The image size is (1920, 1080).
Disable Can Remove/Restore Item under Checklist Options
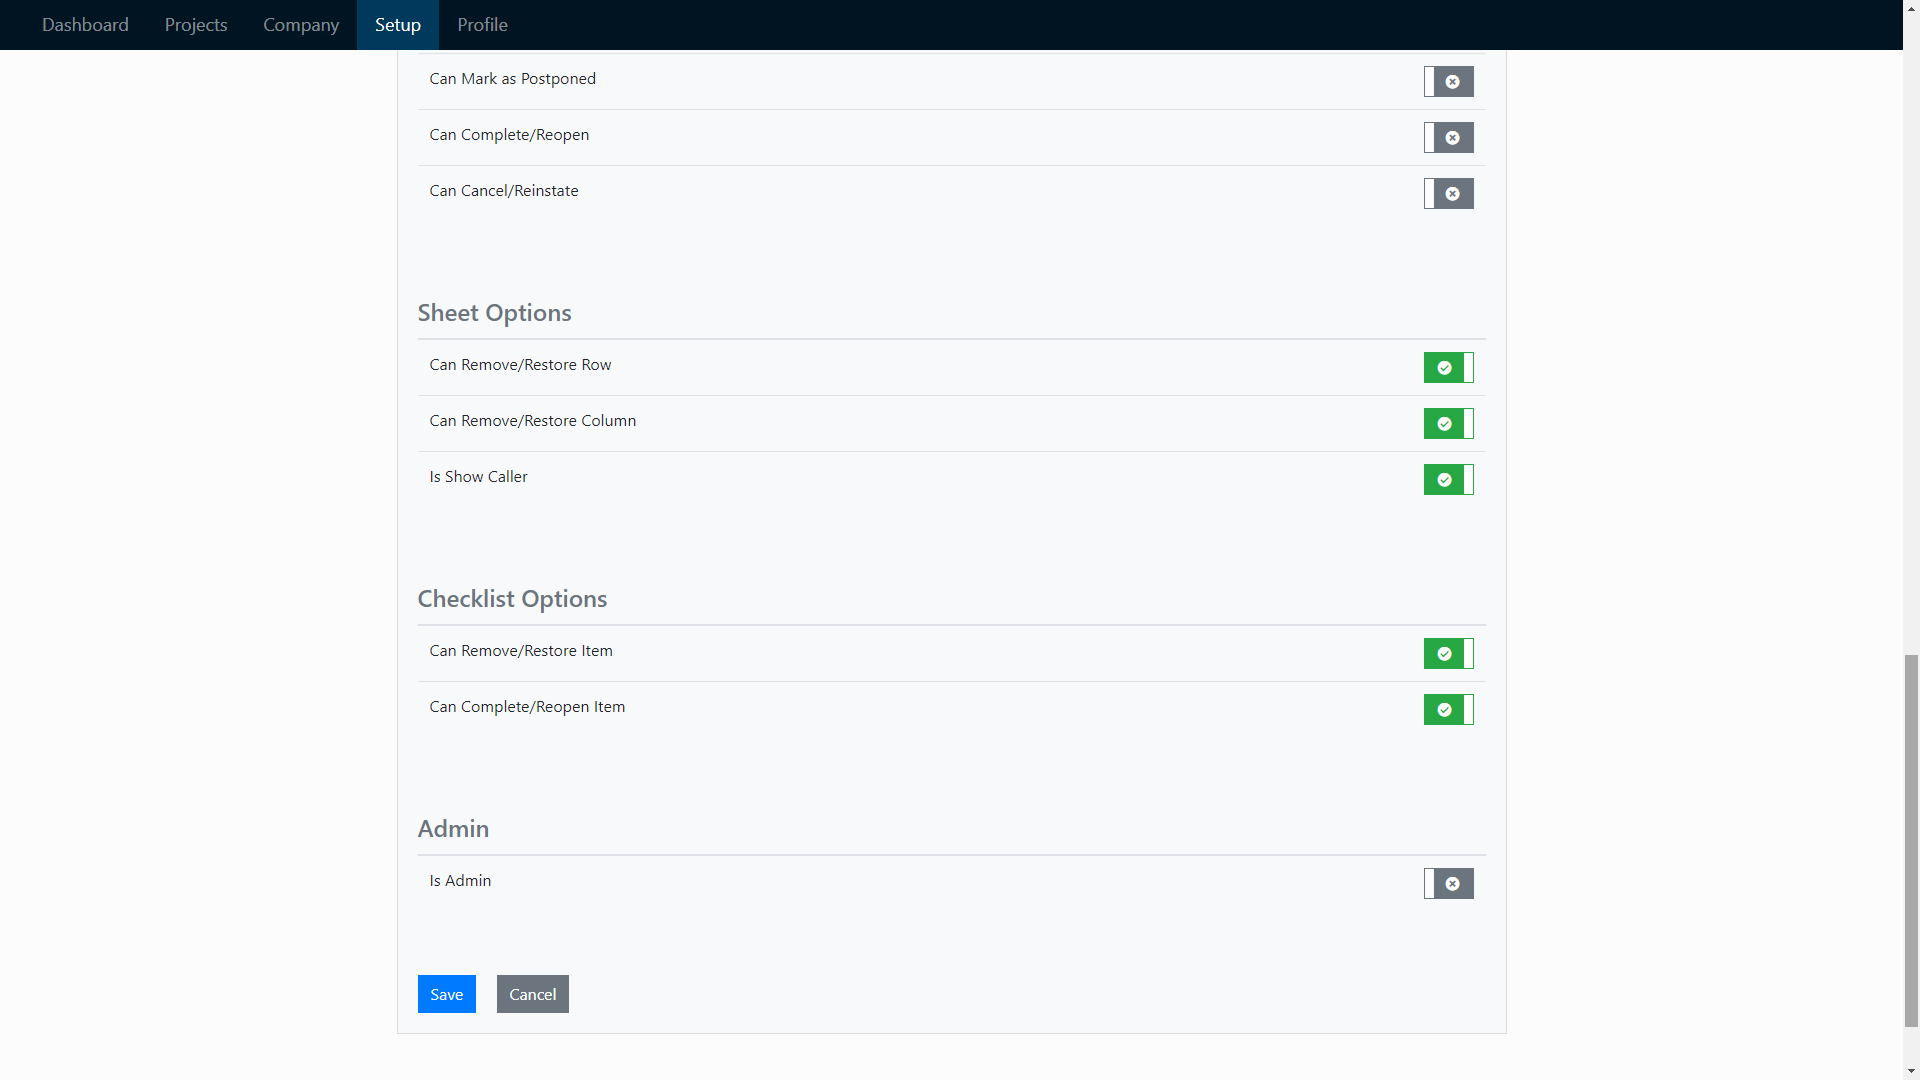1448,653
